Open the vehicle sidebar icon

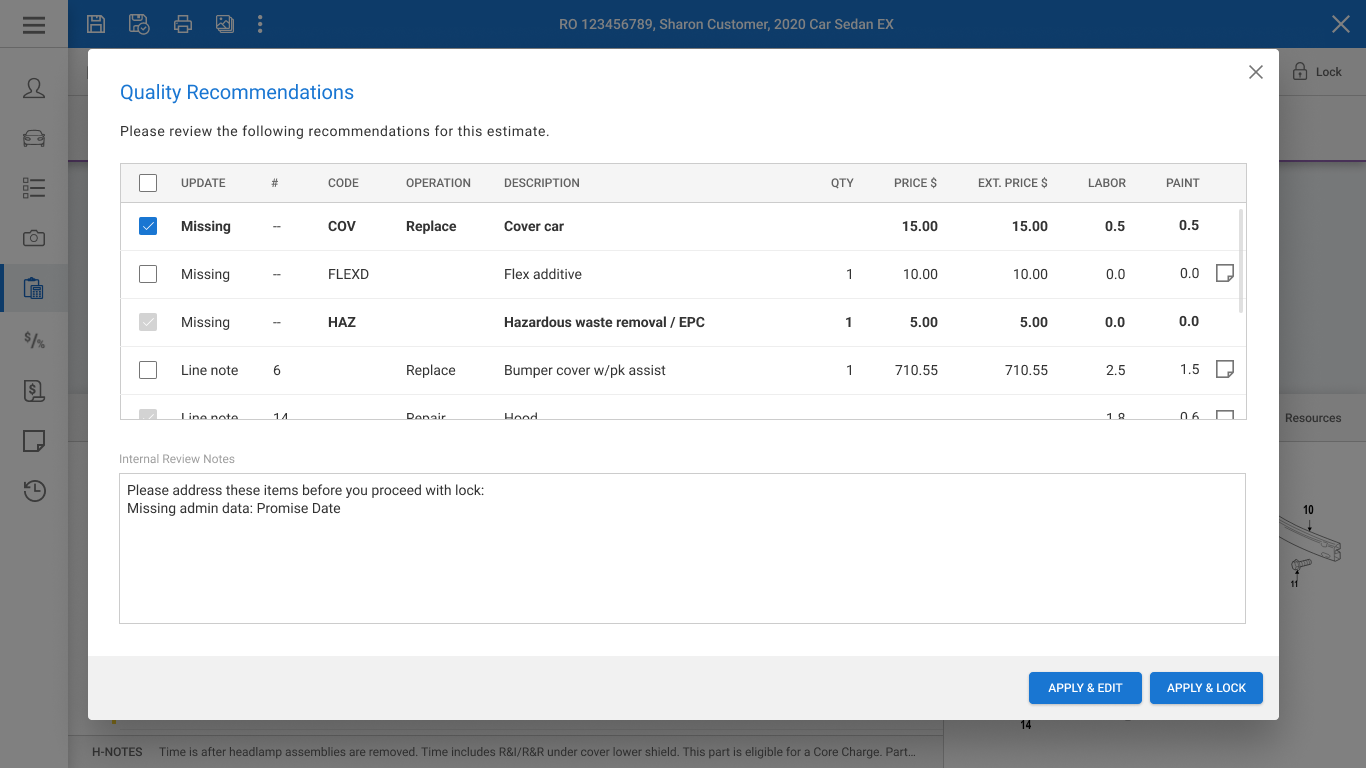[x=34, y=138]
